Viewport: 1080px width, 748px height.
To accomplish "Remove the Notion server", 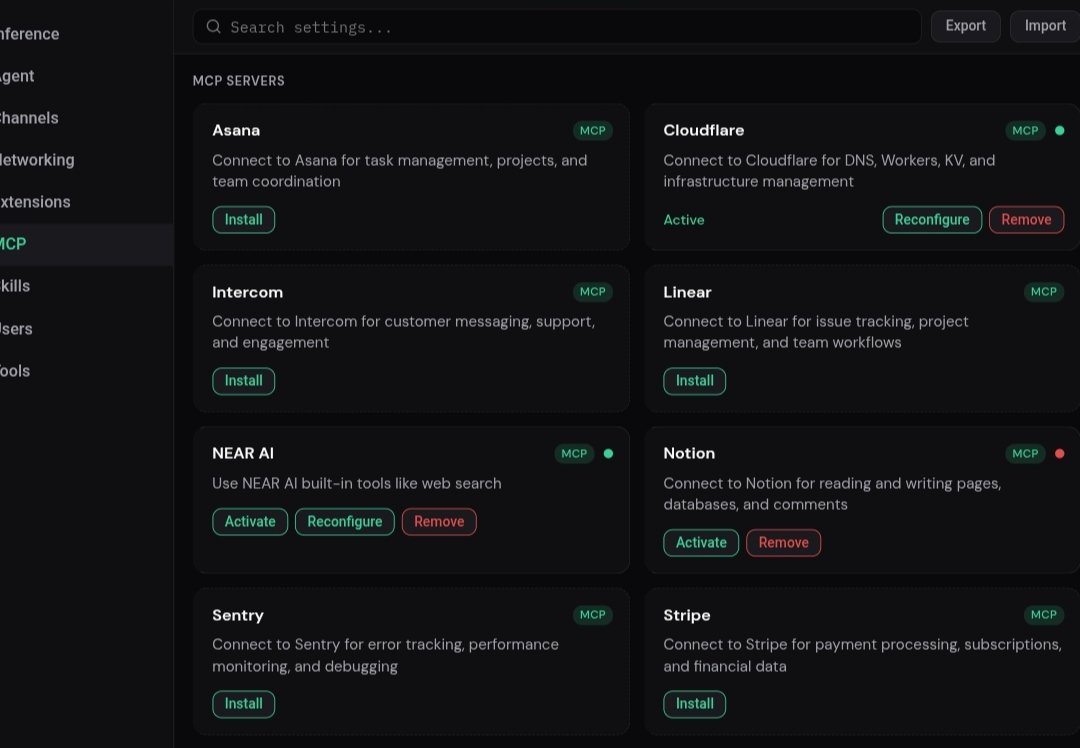I will tap(783, 543).
